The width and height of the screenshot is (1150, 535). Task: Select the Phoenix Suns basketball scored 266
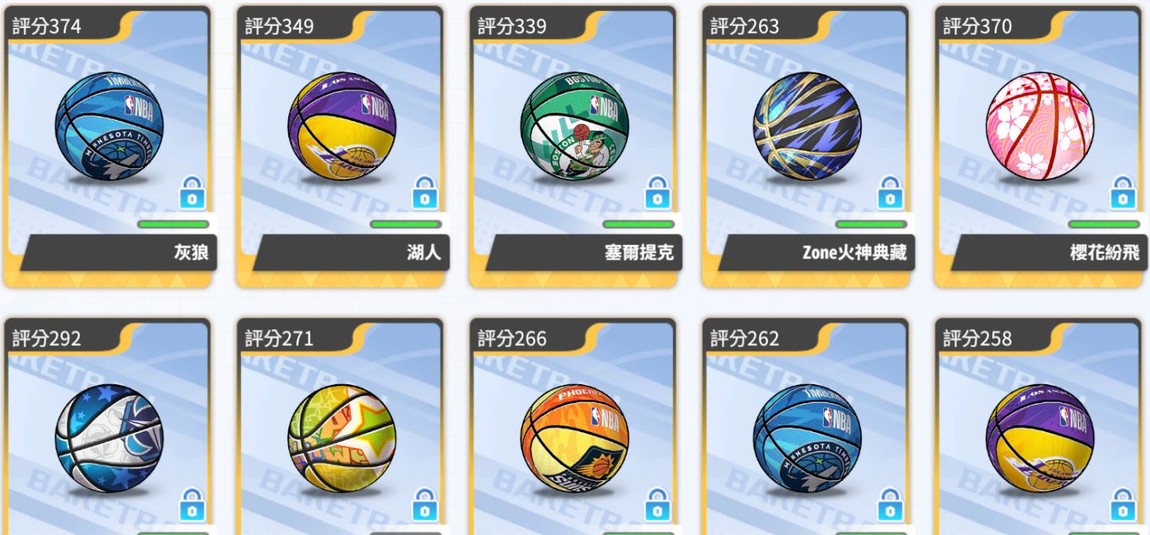pyautogui.click(x=574, y=439)
